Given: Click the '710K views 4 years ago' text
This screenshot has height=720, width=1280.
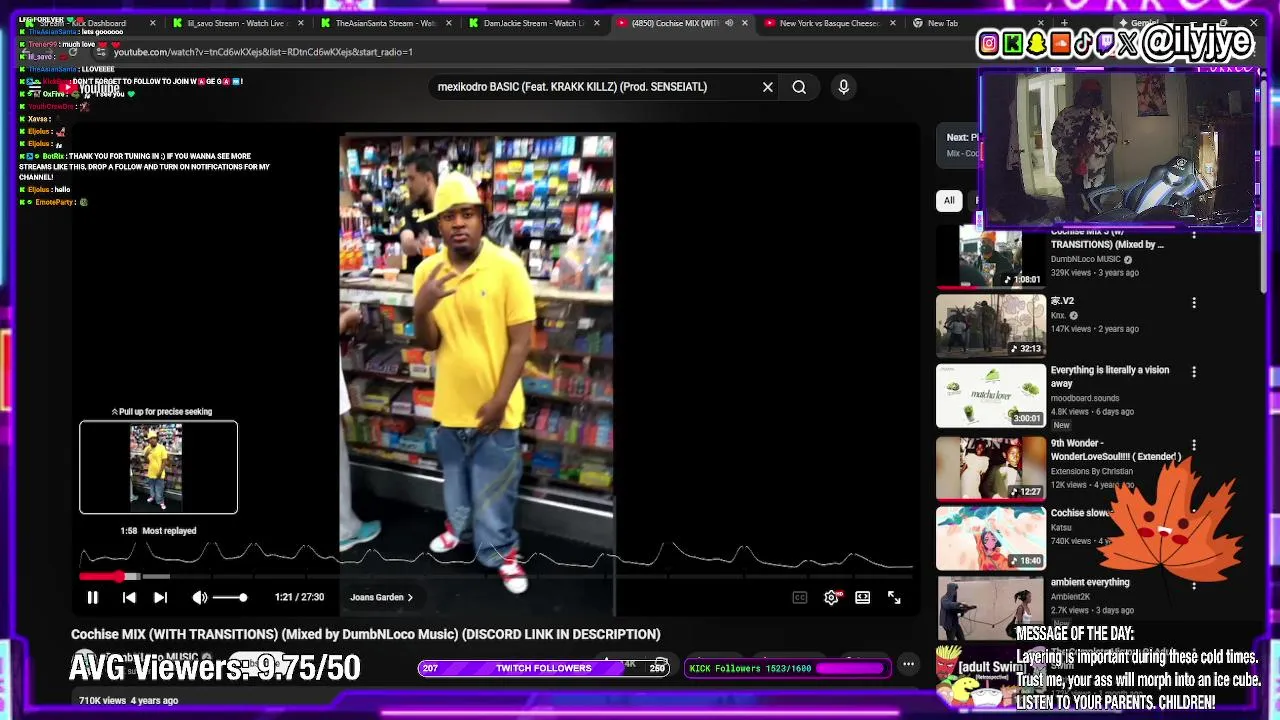Looking at the screenshot, I should [x=129, y=701].
